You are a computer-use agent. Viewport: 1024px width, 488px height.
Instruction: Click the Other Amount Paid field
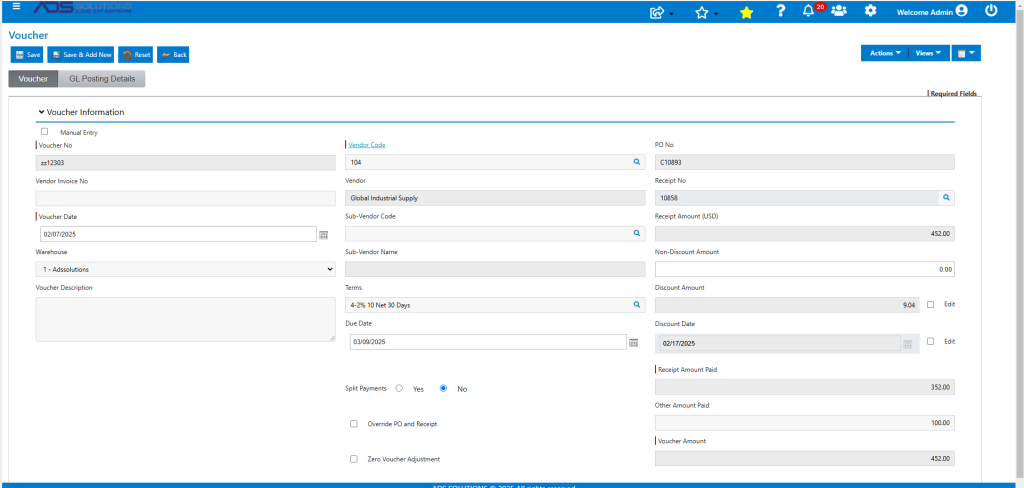coord(805,423)
